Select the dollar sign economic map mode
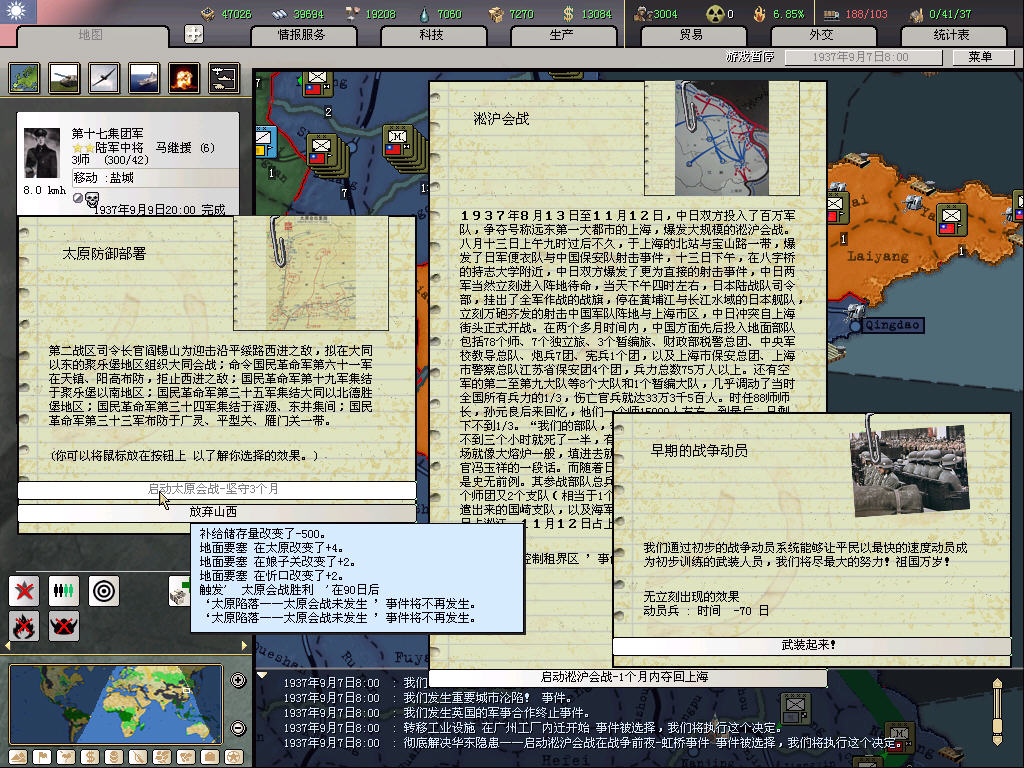The height and width of the screenshot is (768, 1024). click(90, 757)
